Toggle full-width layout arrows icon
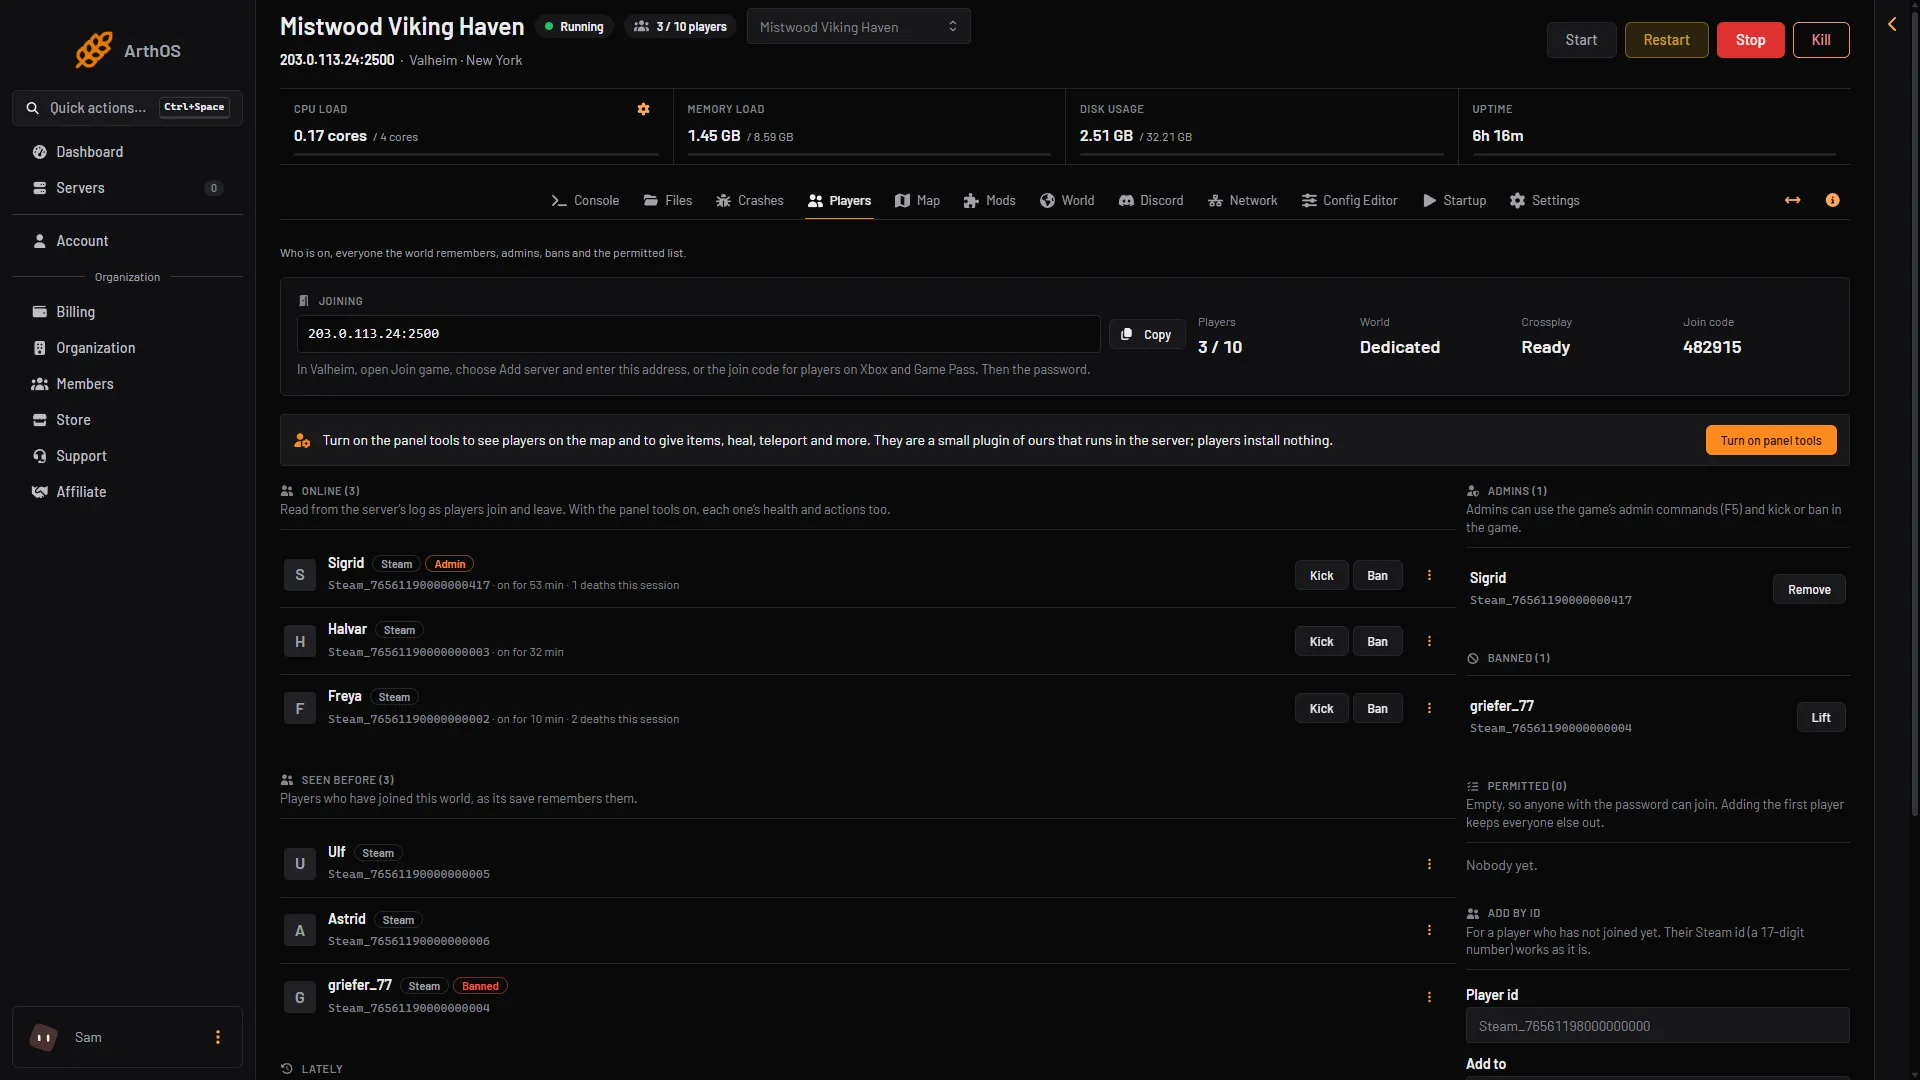 pyautogui.click(x=1793, y=201)
